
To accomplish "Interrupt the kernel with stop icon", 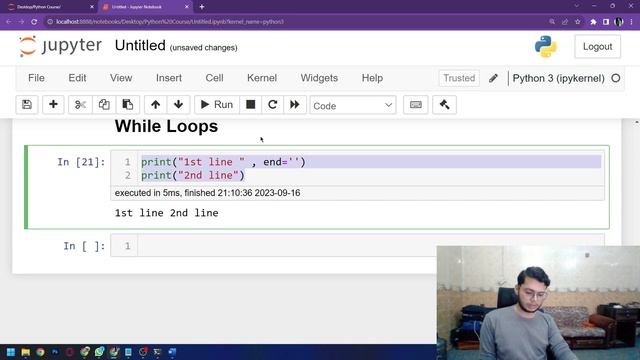I will click(x=251, y=105).
